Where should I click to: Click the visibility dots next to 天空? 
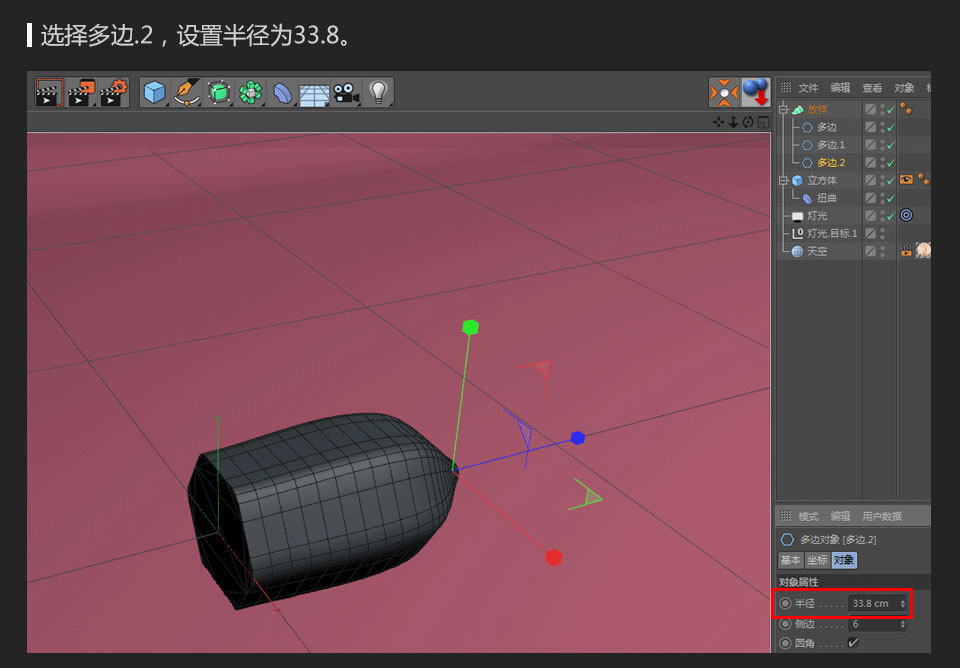(x=883, y=251)
